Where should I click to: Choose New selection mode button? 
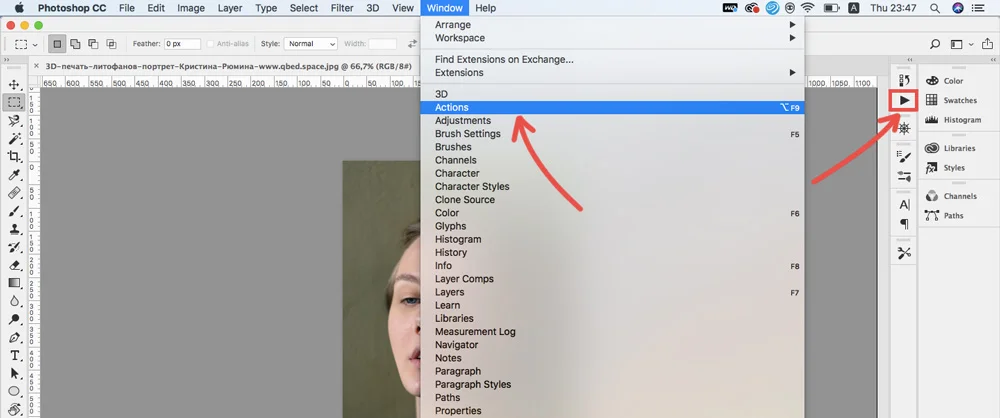click(x=57, y=44)
